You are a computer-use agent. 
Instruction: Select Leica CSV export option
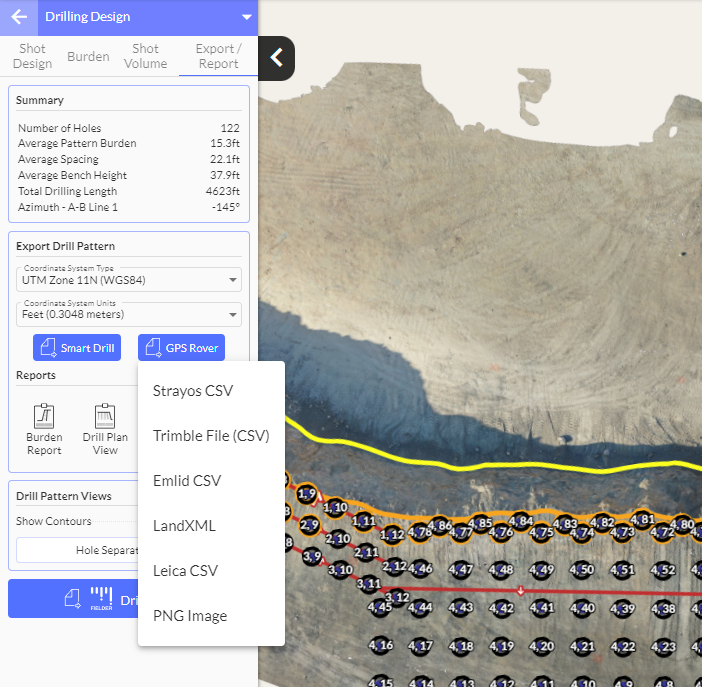coord(185,571)
